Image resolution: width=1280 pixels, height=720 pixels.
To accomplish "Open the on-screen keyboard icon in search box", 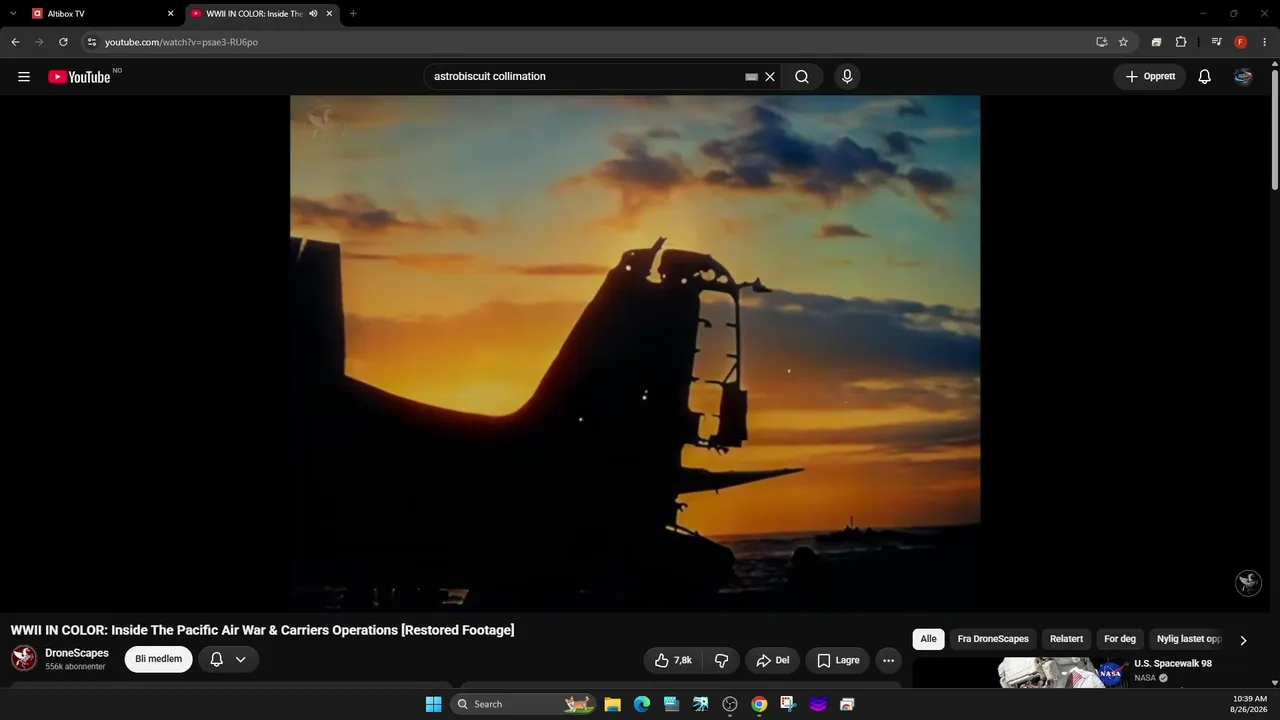I will (752, 77).
